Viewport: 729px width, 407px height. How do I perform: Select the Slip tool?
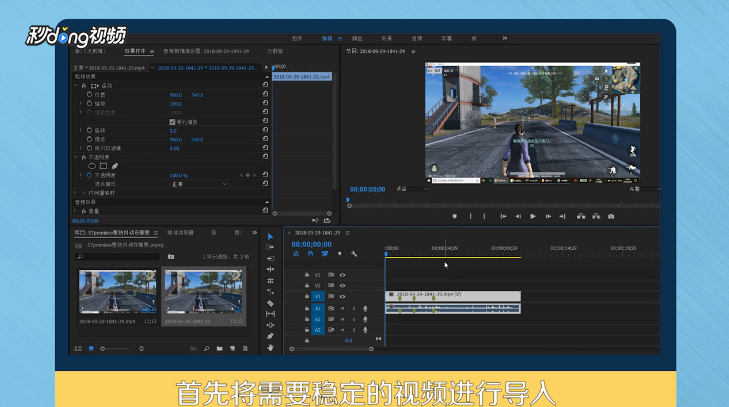tap(270, 314)
